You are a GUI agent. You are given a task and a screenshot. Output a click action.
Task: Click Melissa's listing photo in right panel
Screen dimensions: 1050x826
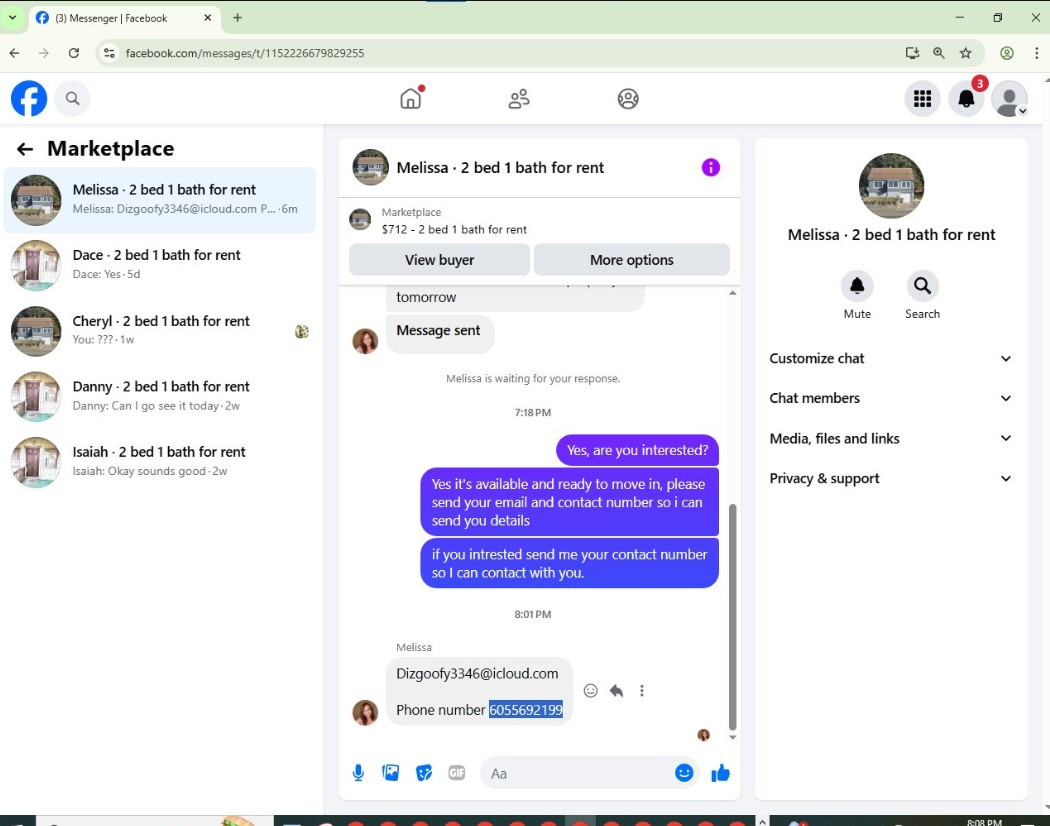tap(891, 186)
